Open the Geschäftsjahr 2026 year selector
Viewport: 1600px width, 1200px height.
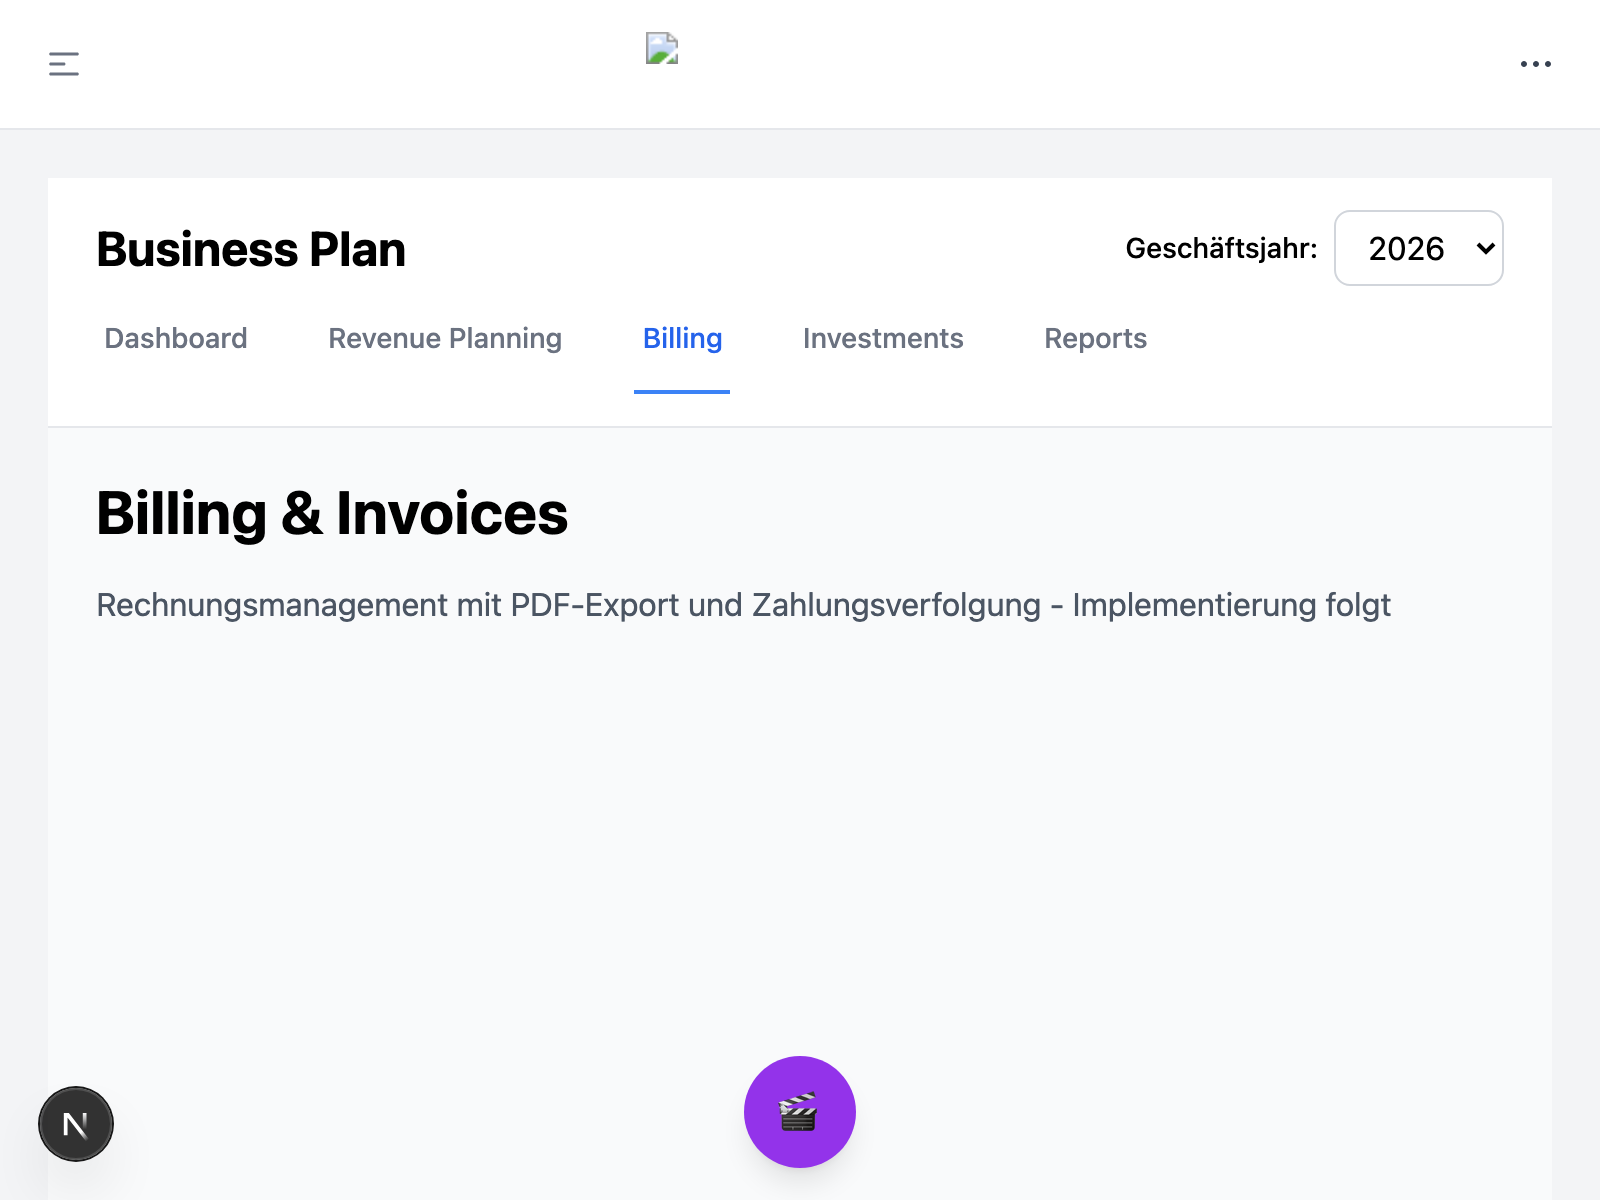point(1417,248)
